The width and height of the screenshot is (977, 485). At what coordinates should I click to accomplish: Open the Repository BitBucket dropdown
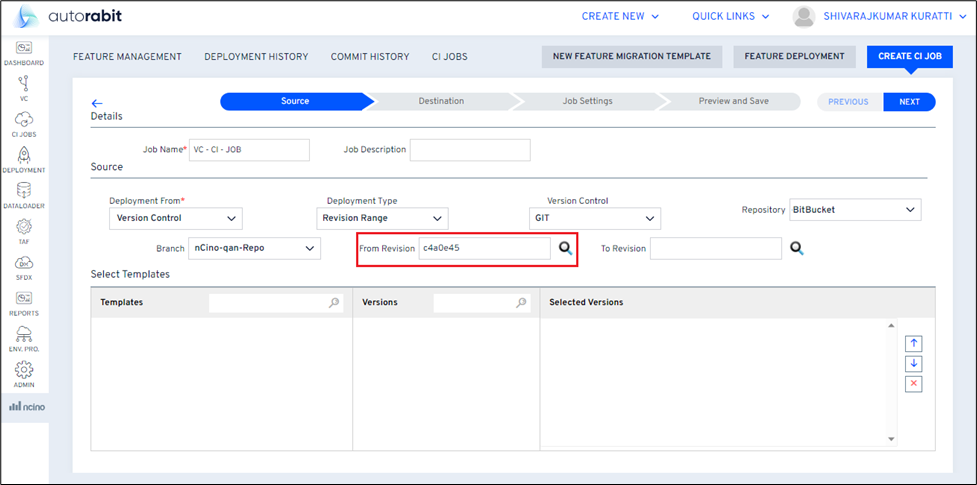pyautogui.click(x=855, y=210)
